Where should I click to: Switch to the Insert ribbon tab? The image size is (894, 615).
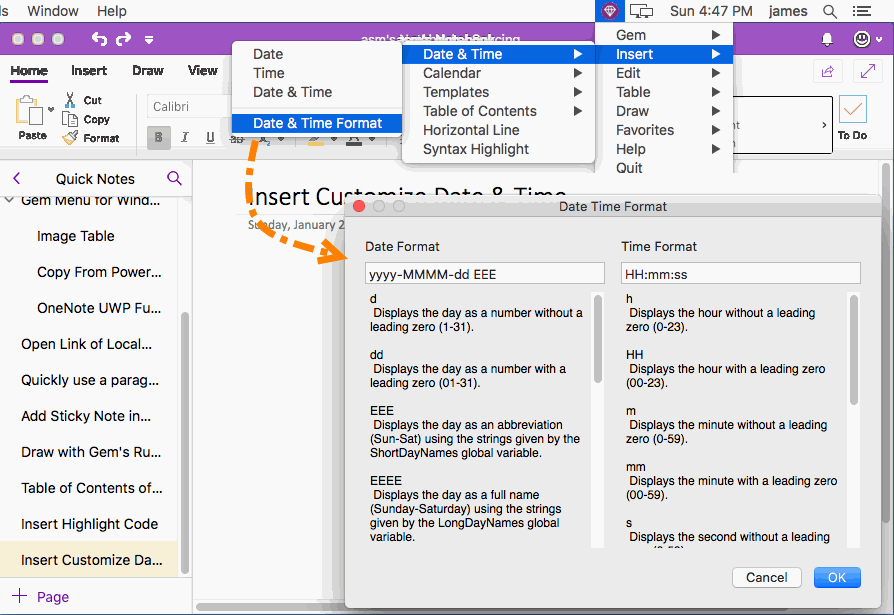[x=89, y=71]
